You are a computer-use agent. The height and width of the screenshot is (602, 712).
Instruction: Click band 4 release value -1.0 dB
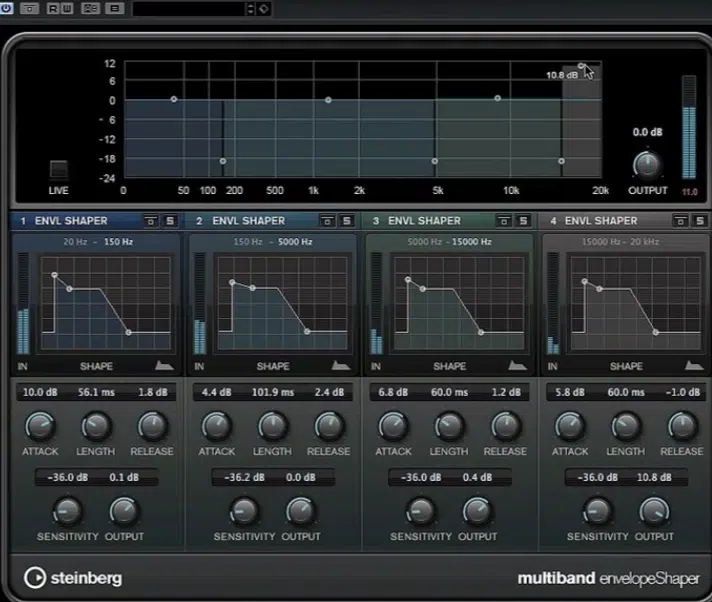coord(683,392)
